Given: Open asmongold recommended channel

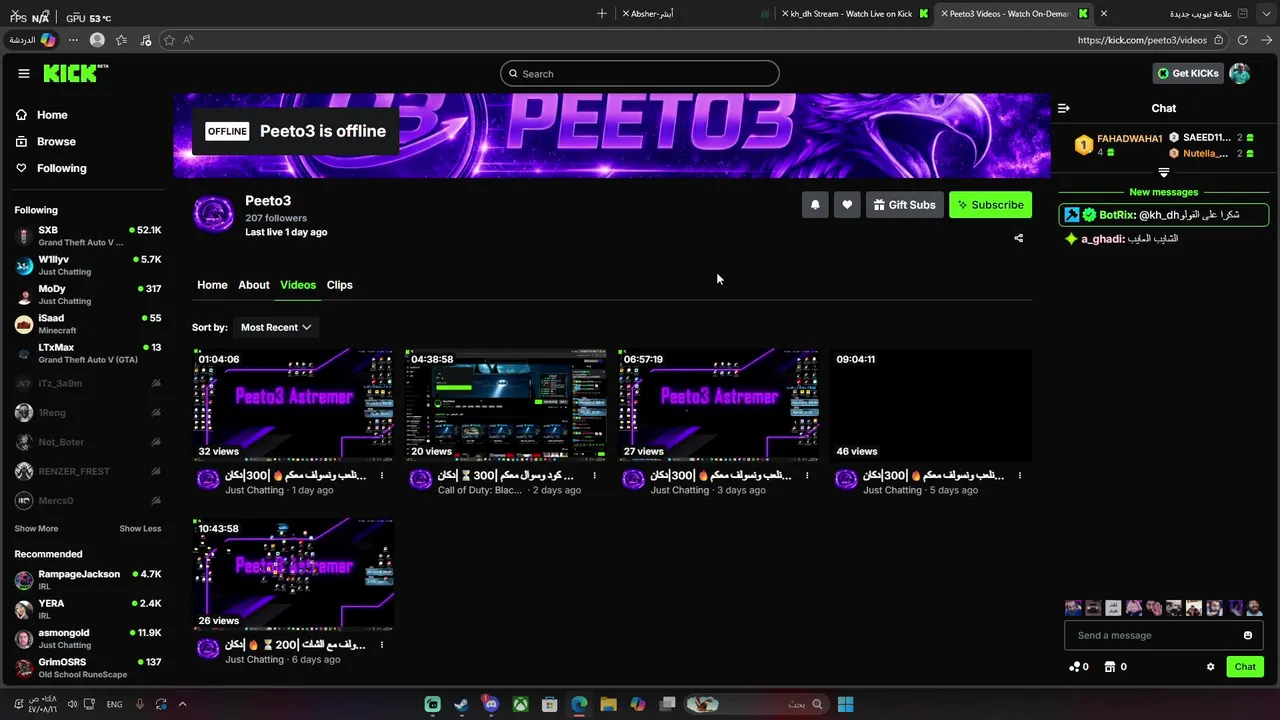Looking at the screenshot, I should pyautogui.click(x=88, y=638).
